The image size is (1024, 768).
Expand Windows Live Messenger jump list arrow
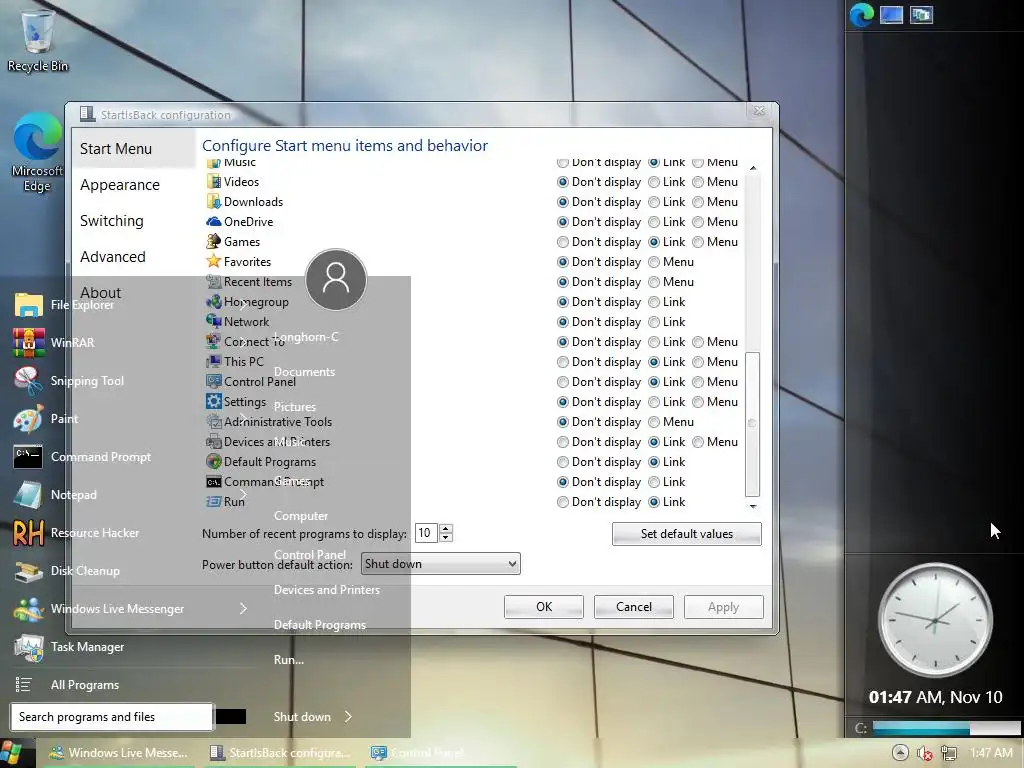[x=243, y=609]
